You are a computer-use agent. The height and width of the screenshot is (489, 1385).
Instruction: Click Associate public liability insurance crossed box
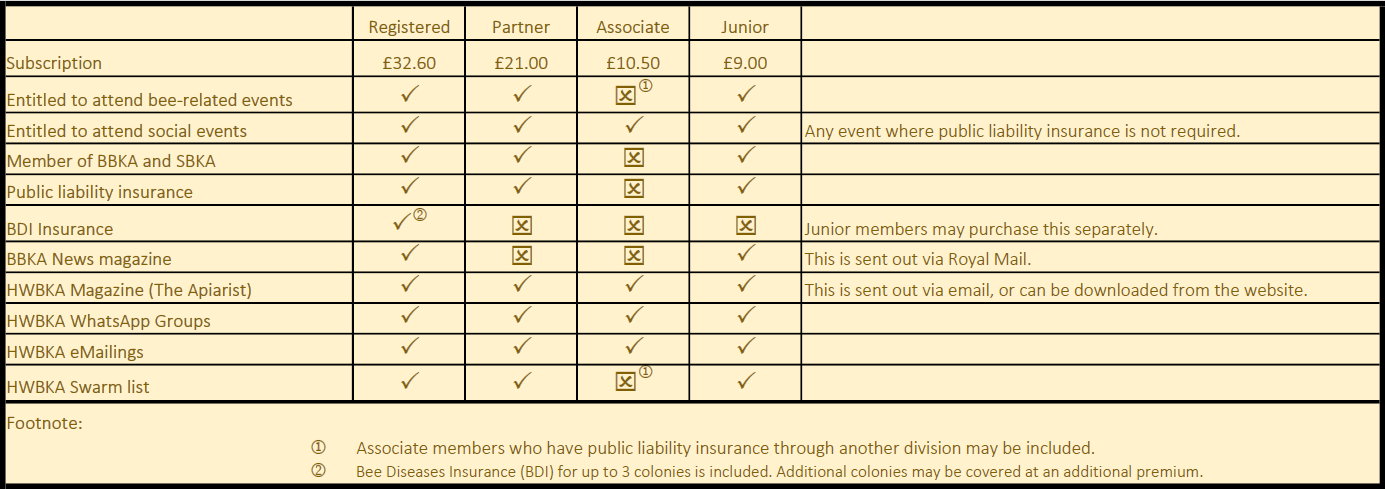pyautogui.click(x=633, y=187)
